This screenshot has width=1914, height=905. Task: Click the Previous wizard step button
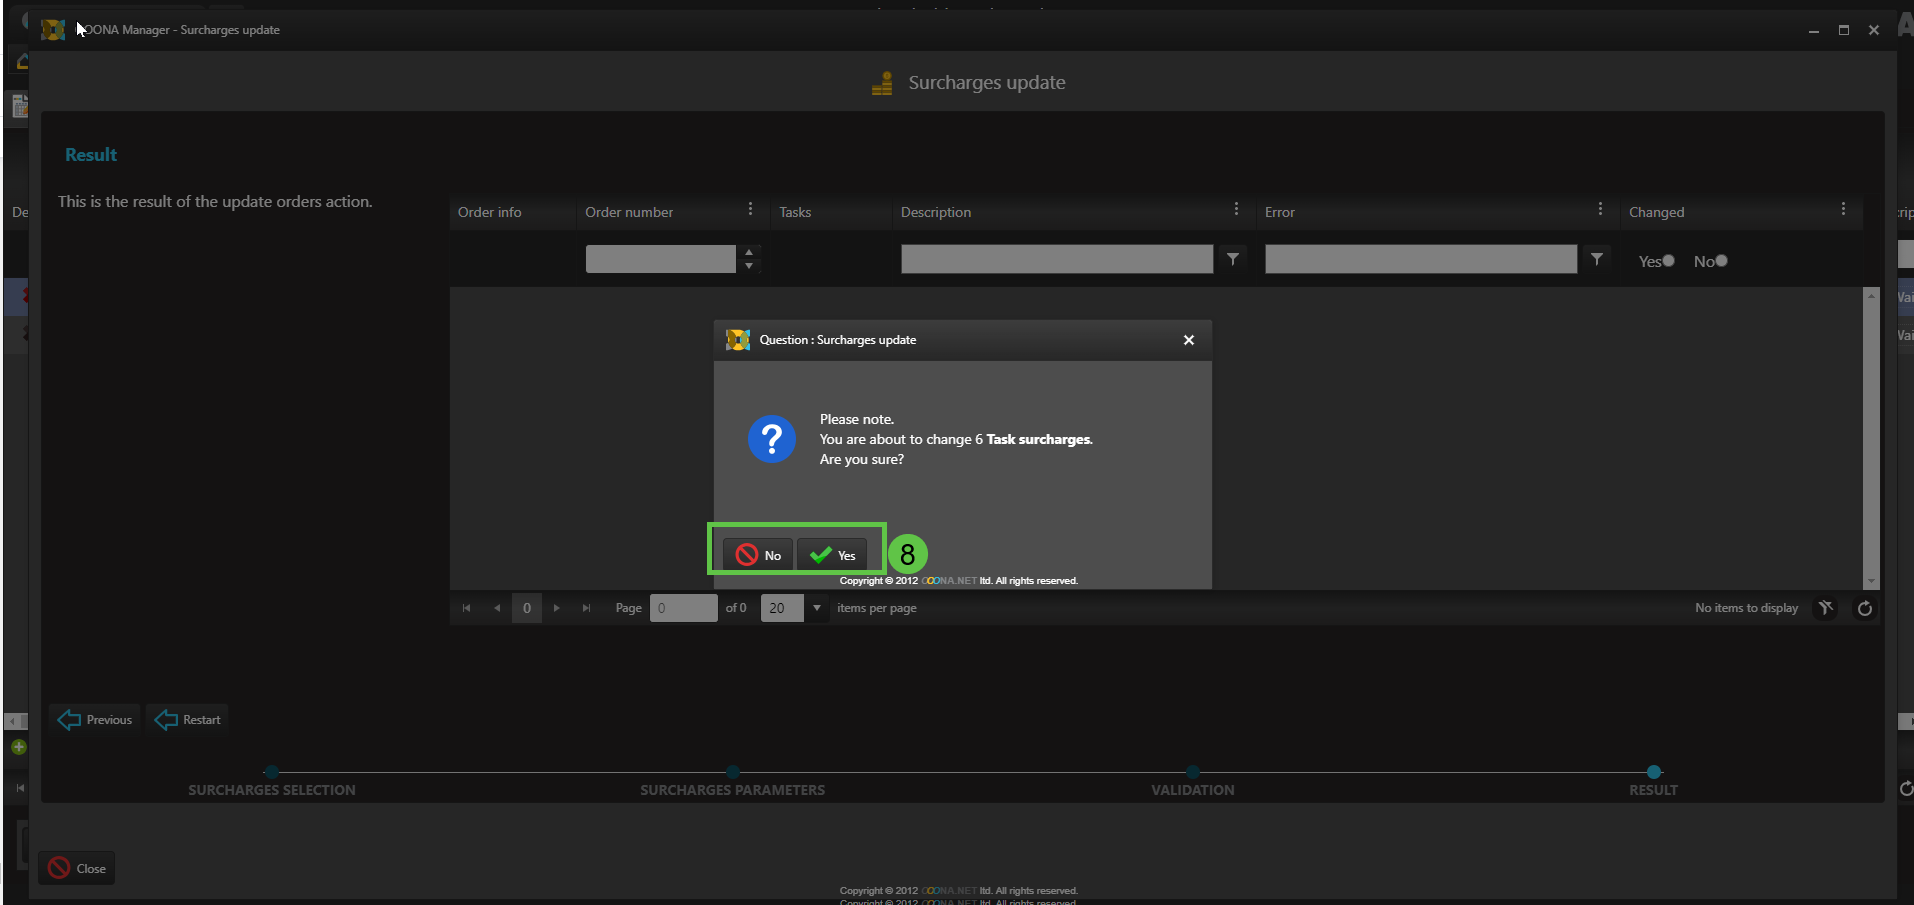click(96, 720)
